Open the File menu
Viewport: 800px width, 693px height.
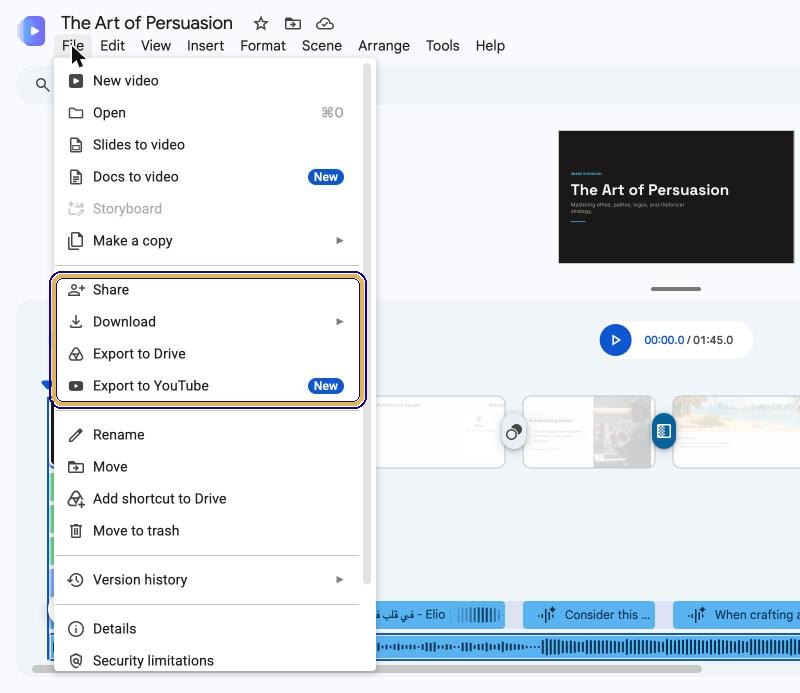pos(73,45)
